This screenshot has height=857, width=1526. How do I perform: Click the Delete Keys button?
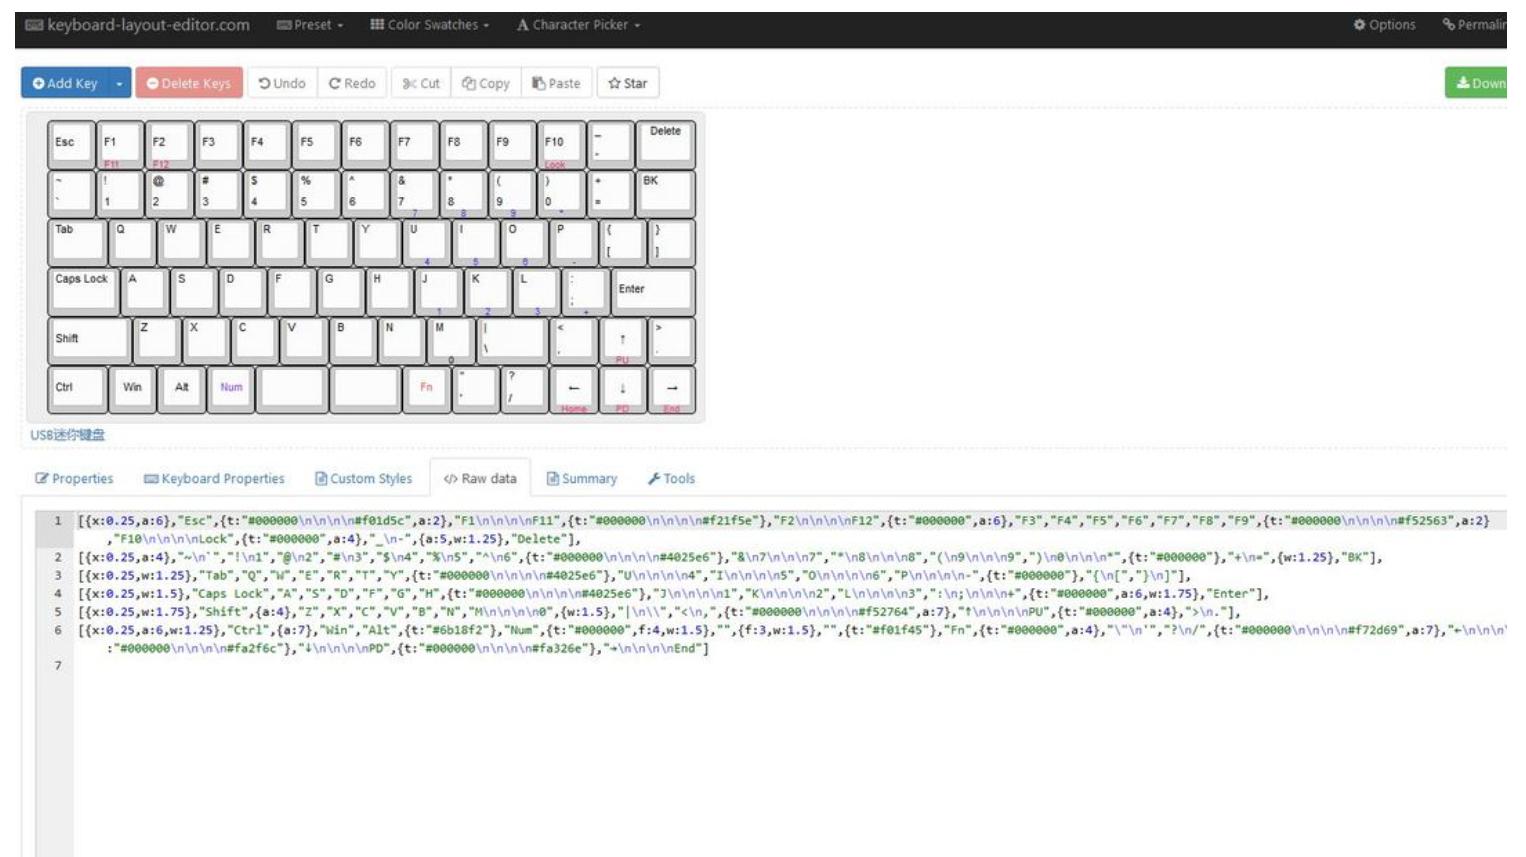[x=189, y=83]
